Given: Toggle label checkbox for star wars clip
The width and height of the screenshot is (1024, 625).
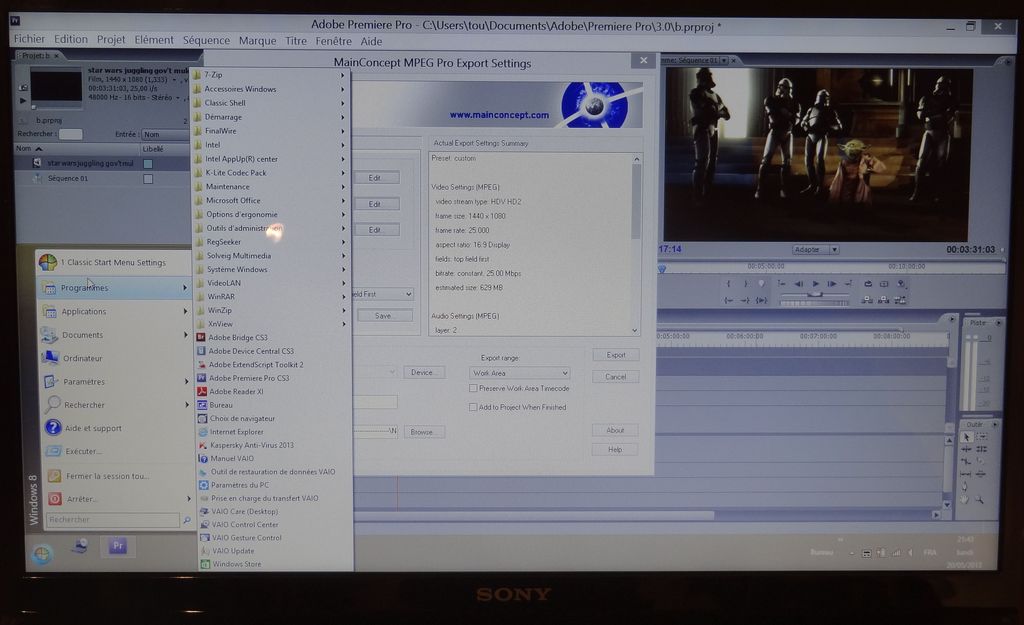Looking at the screenshot, I should point(148,163).
